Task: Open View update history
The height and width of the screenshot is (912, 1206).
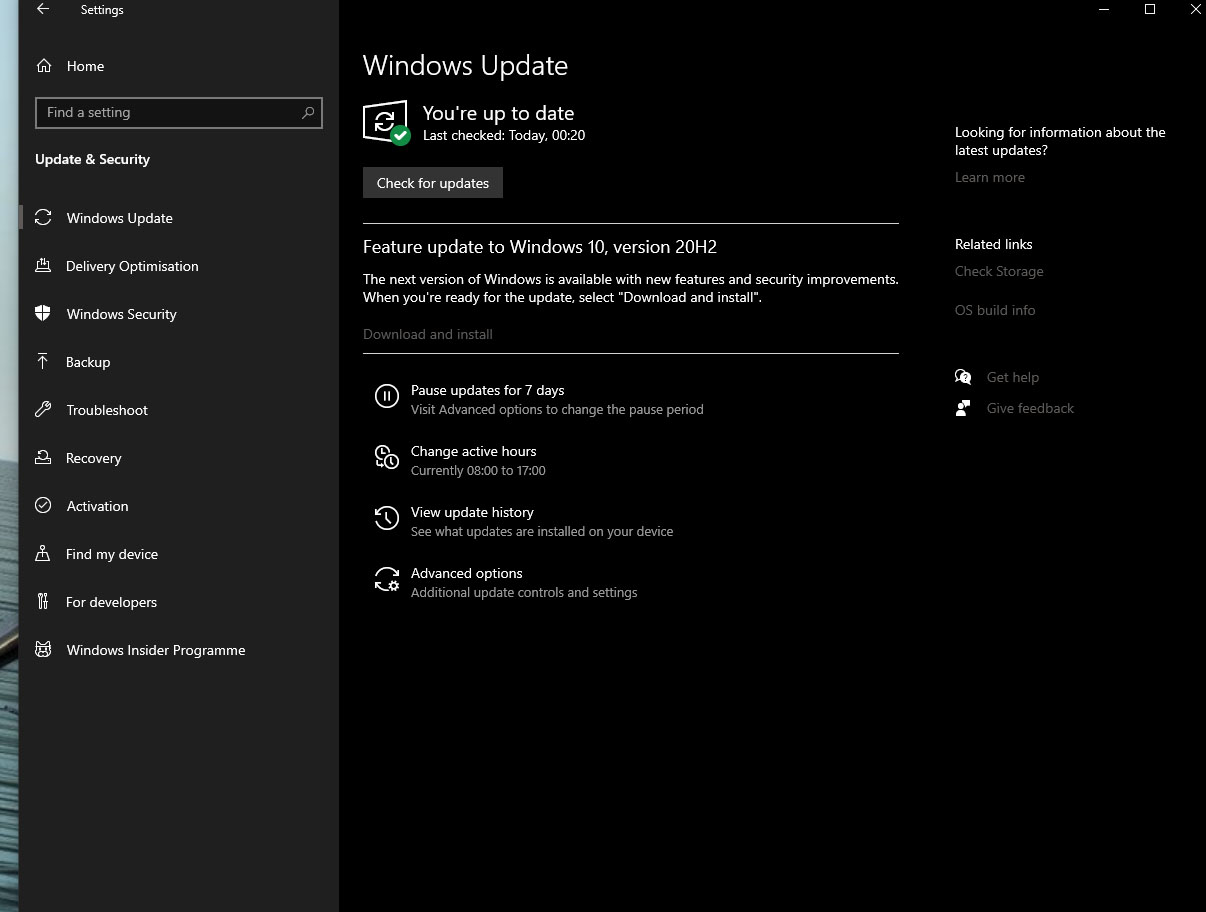Action: coord(472,512)
